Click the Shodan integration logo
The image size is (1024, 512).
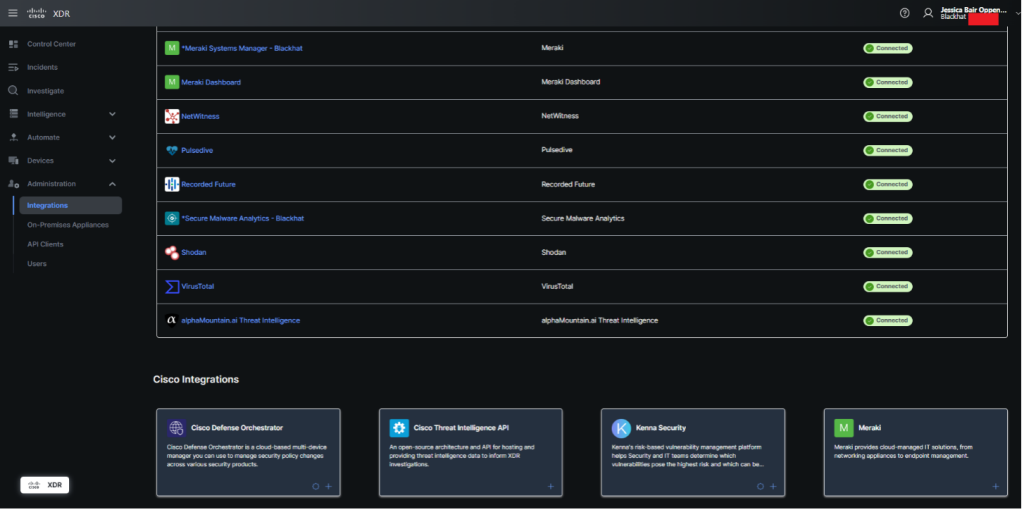click(172, 252)
